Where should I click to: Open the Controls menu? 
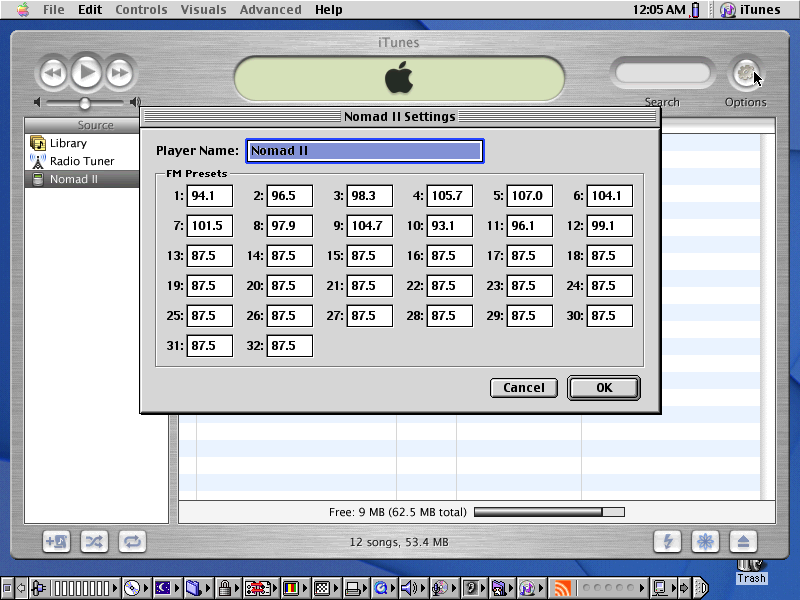tap(141, 9)
